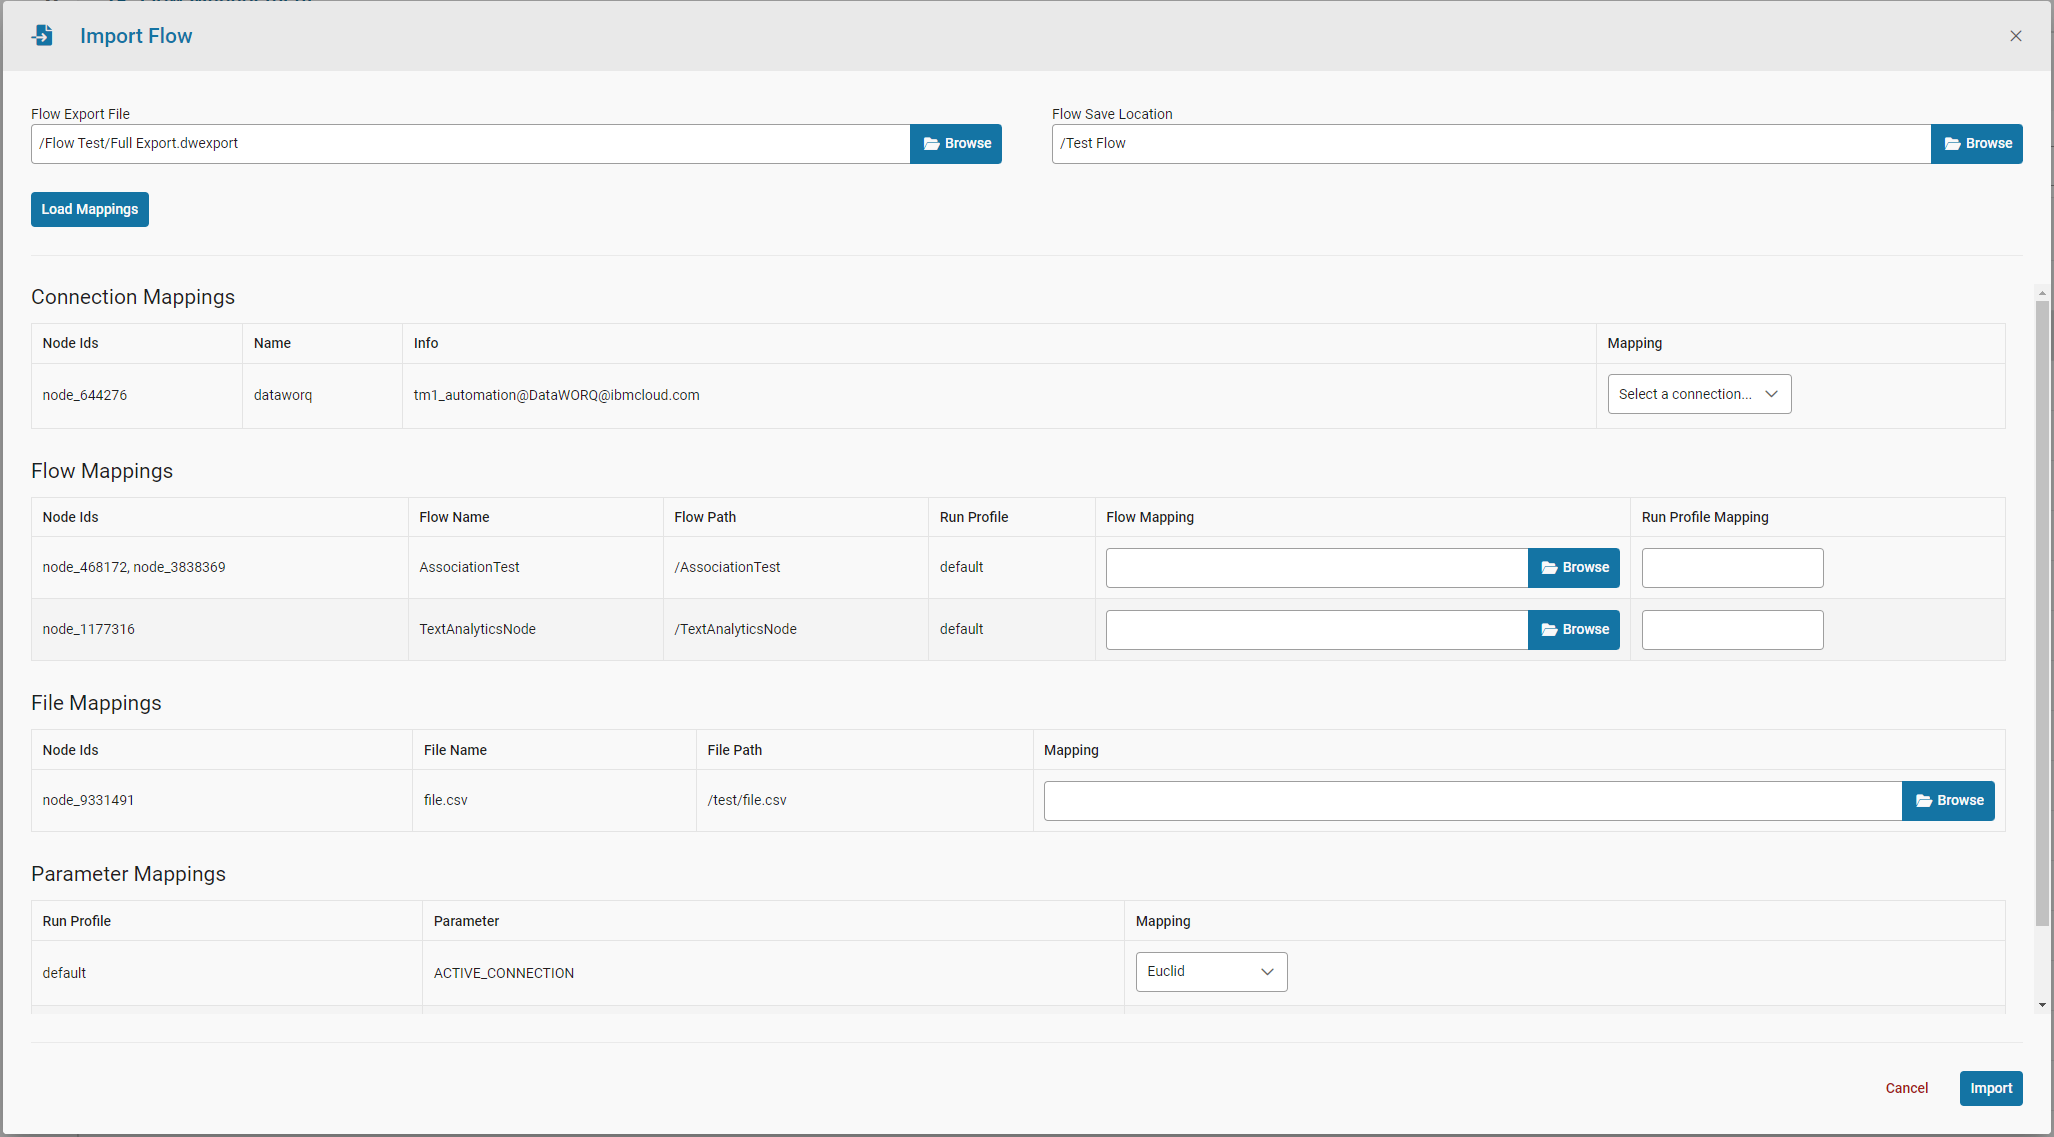The width and height of the screenshot is (2054, 1137).
Task: Select the AssociationTest flow name cell
Action: [536, 568]
